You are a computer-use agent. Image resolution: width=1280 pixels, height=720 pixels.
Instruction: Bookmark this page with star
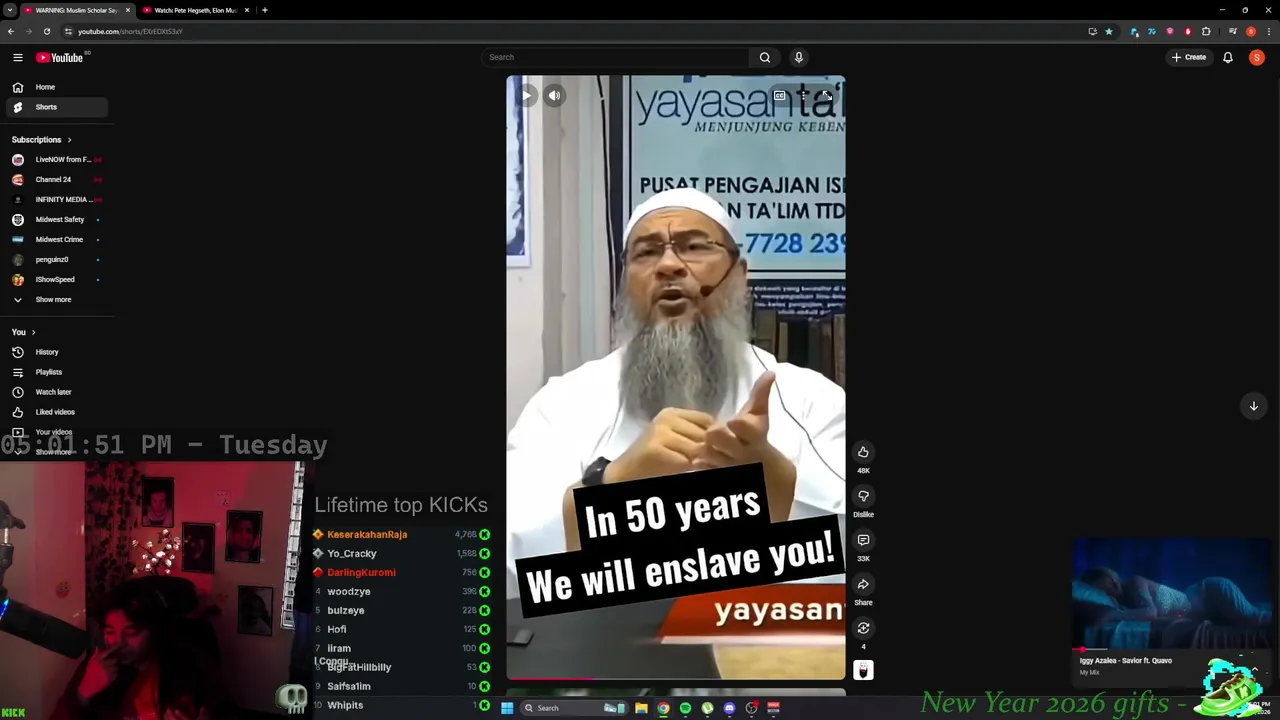click(x=1108, y=31)
